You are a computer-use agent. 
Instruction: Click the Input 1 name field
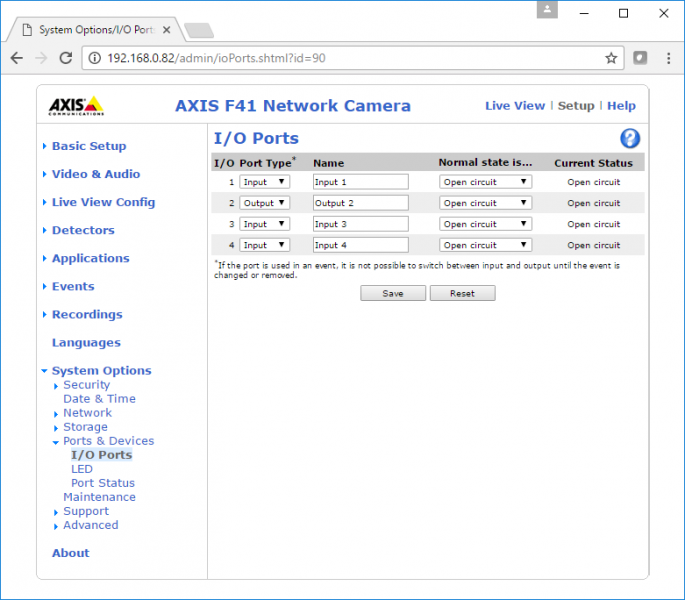(361, 182)
